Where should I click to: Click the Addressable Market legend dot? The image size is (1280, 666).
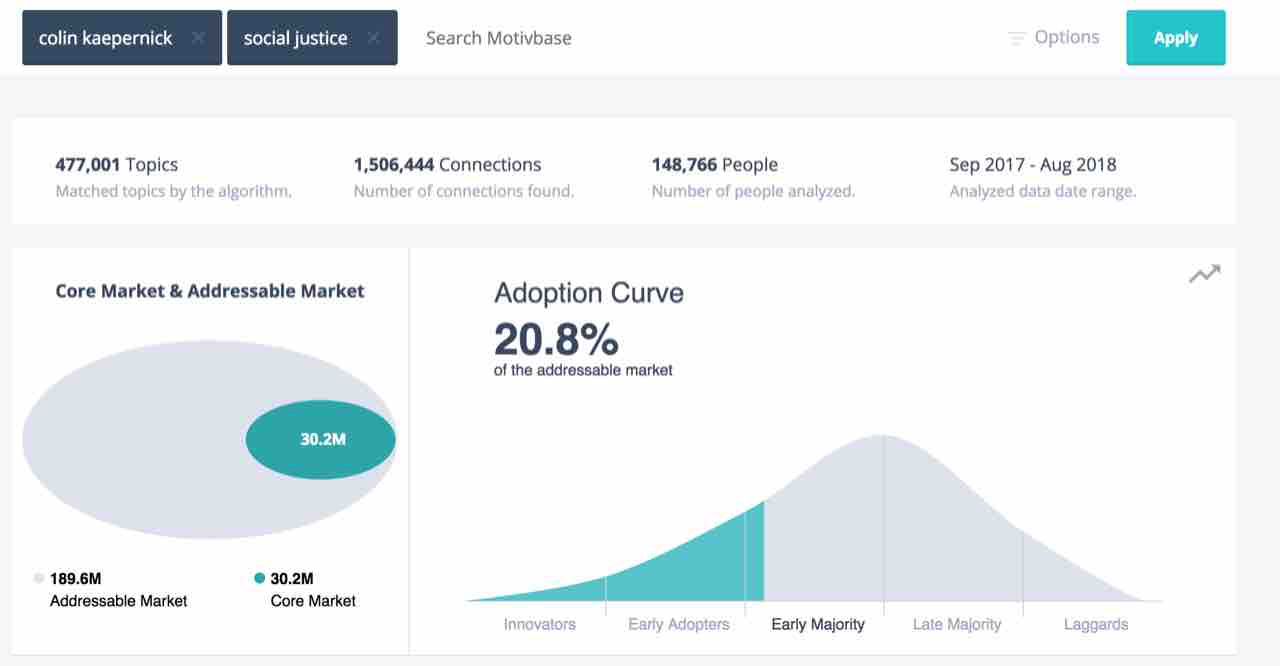click(x=39, y=578)
